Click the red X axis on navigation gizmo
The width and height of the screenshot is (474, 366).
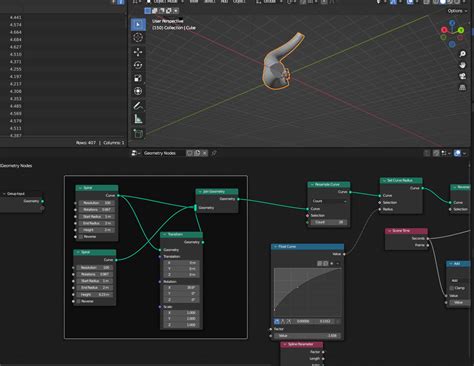[444, 30]
